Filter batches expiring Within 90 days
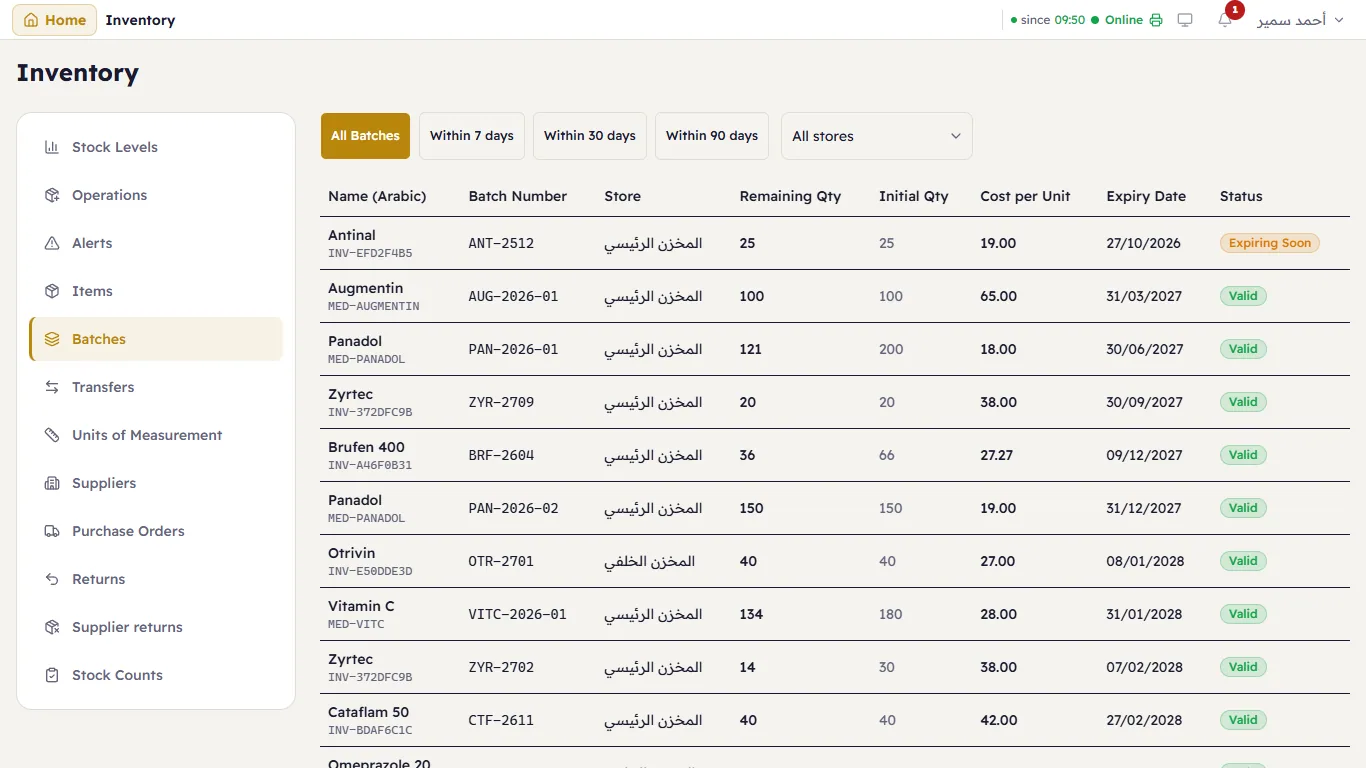The height and width of the screenshot is (768, 1366). [712, 136]
